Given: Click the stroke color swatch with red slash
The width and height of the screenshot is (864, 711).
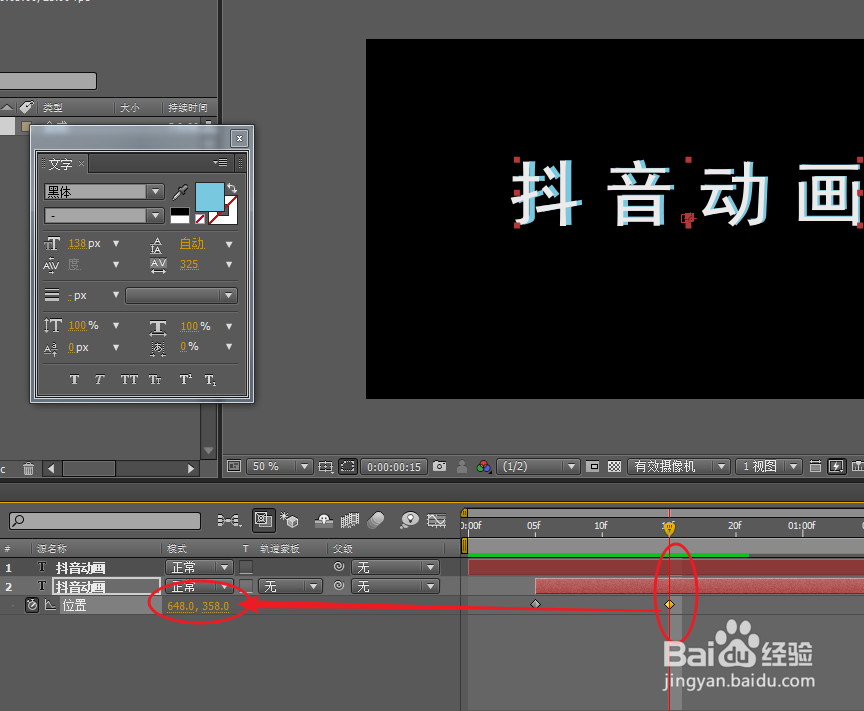Looking at the screenshot, I should pyautogui.click(x=231, y=217).
